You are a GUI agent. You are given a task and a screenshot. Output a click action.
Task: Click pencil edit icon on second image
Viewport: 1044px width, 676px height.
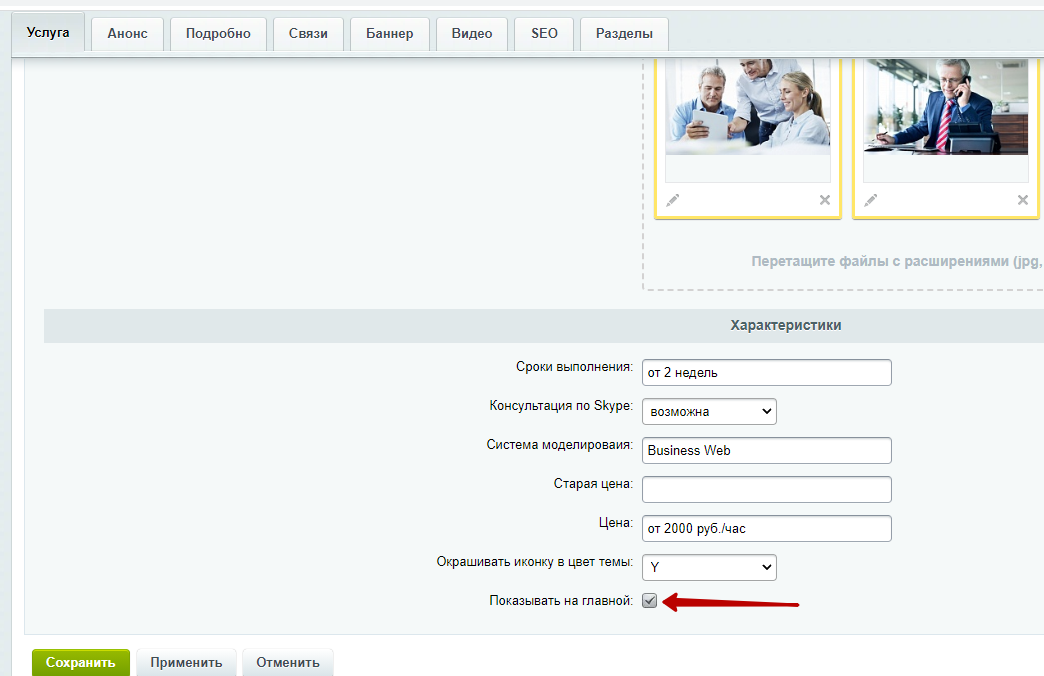(x=871, y=200)
